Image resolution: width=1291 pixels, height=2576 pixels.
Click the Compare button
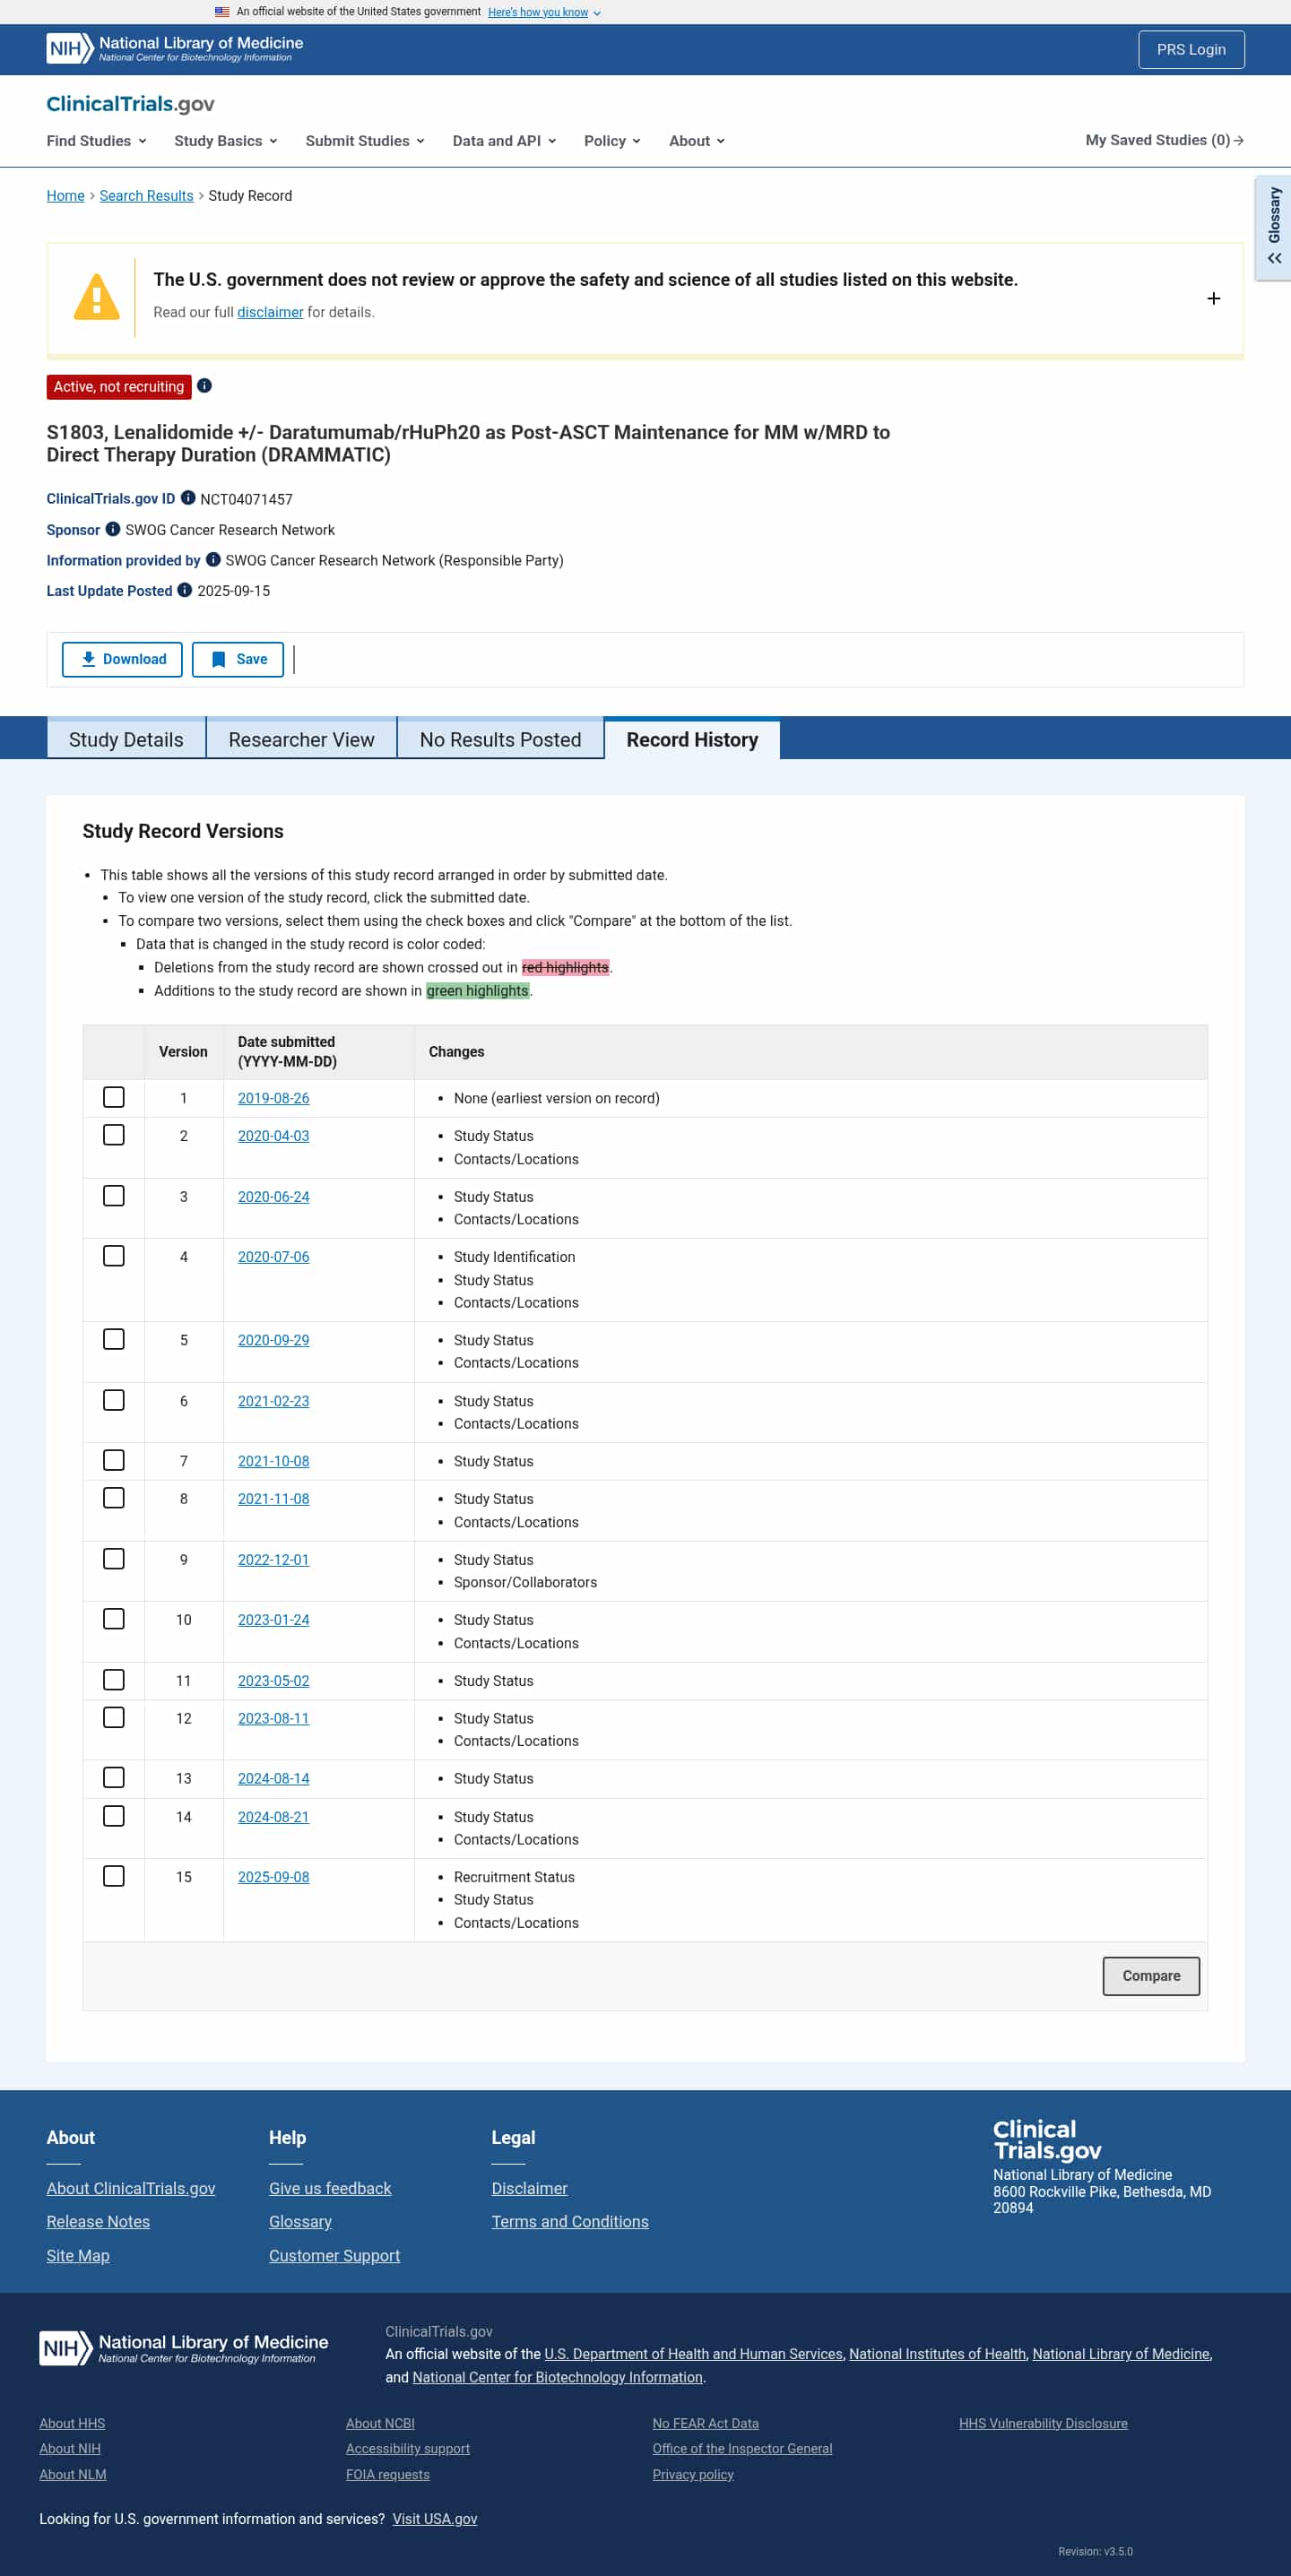[1151, 1976]
